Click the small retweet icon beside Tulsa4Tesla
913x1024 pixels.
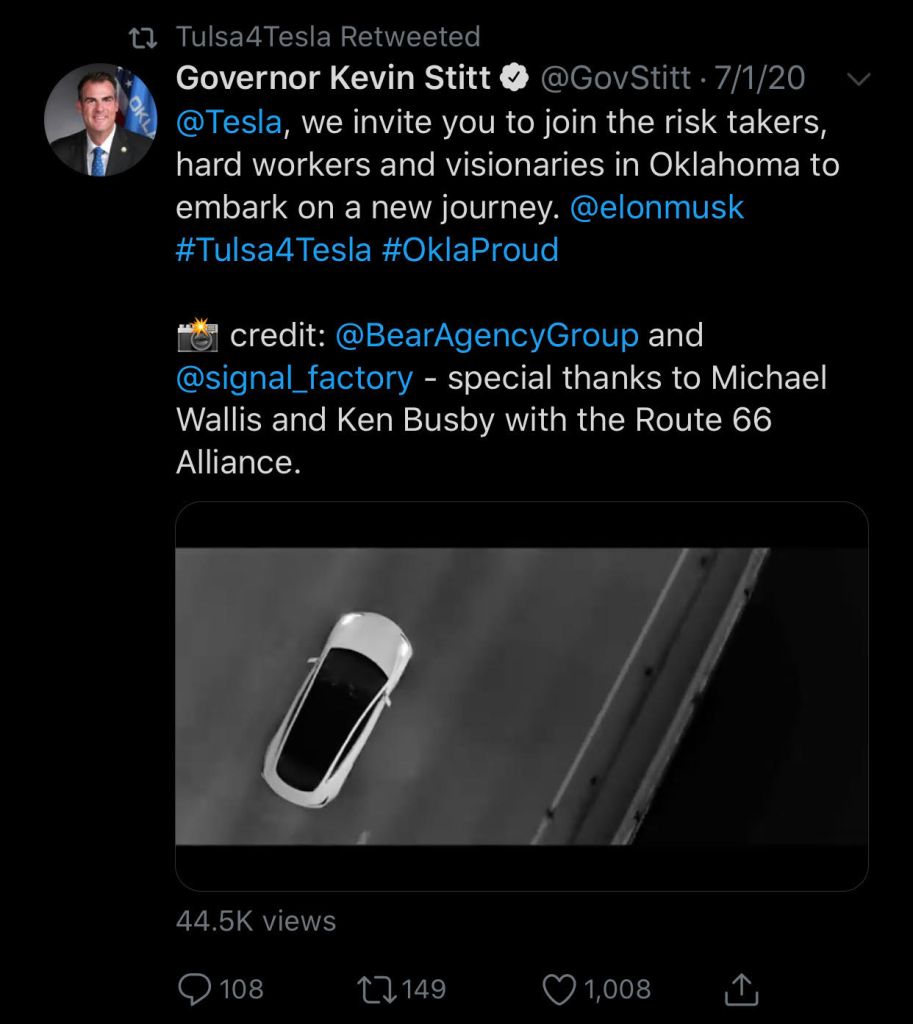(145, 38)
